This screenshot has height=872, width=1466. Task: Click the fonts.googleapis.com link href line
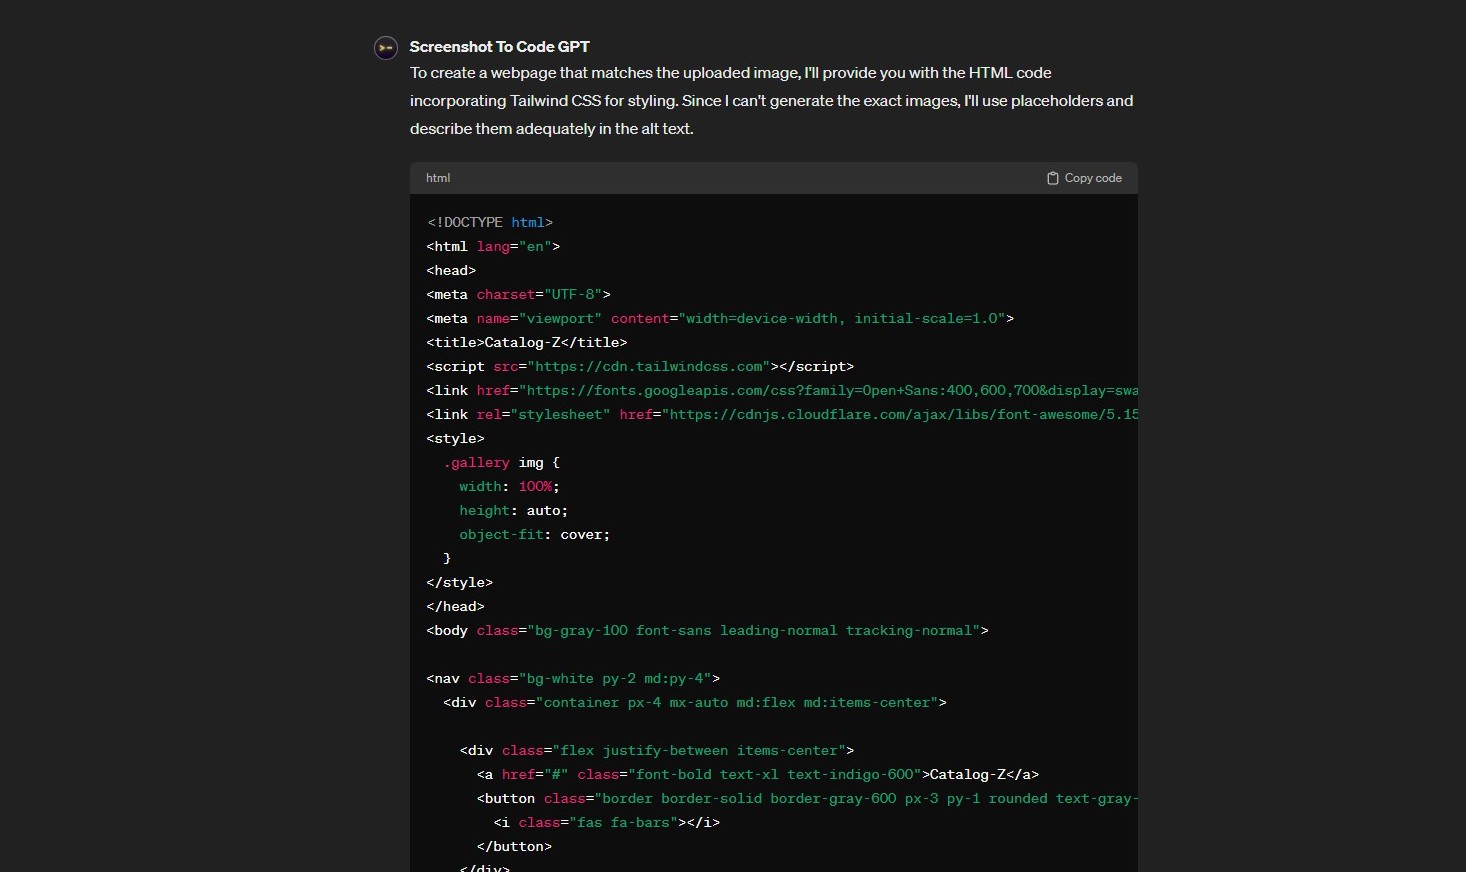pyautogui.click(x=782, y=390)
